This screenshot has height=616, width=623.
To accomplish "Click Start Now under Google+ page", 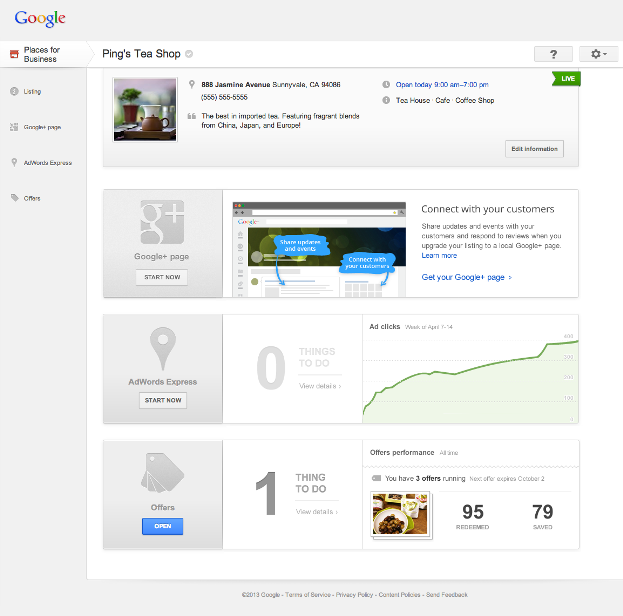I will pyautogui.click(x=162, y=277).
